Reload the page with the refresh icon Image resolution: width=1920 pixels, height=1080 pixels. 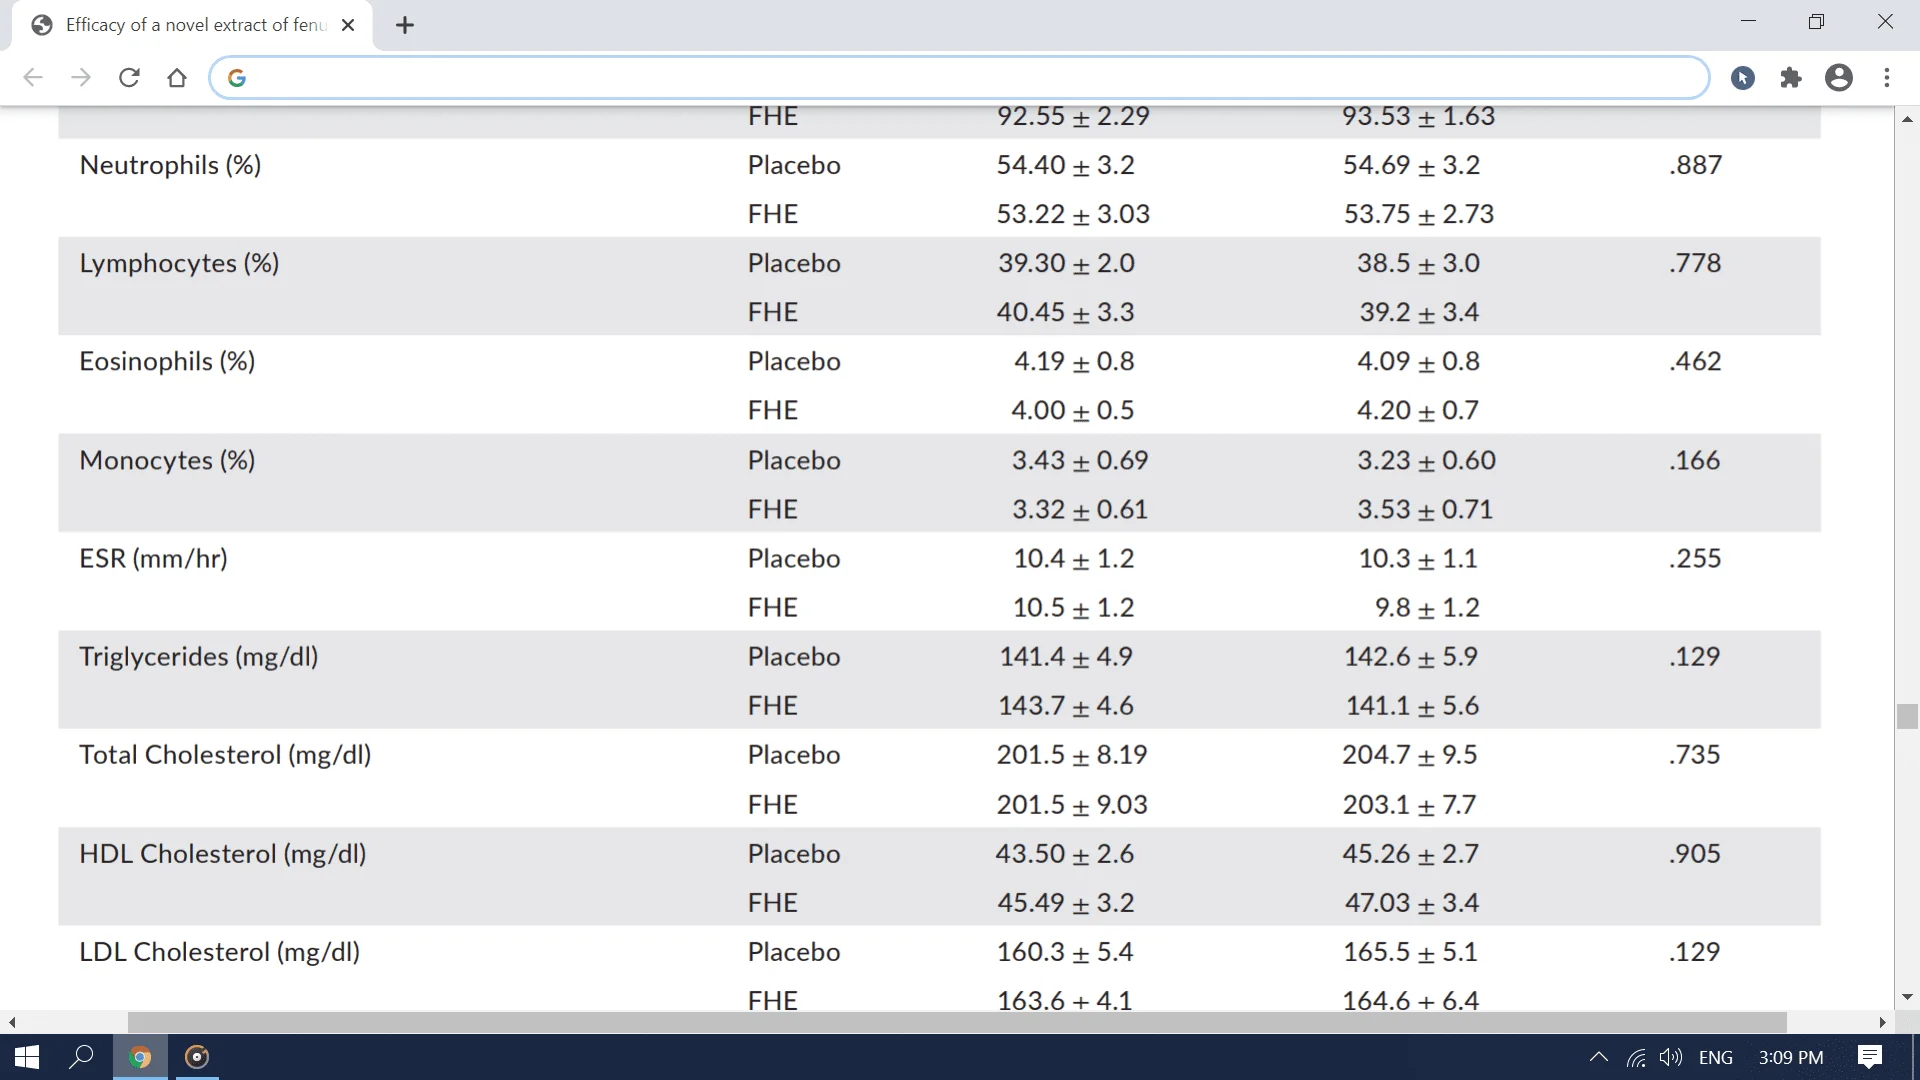pos(129,78)
